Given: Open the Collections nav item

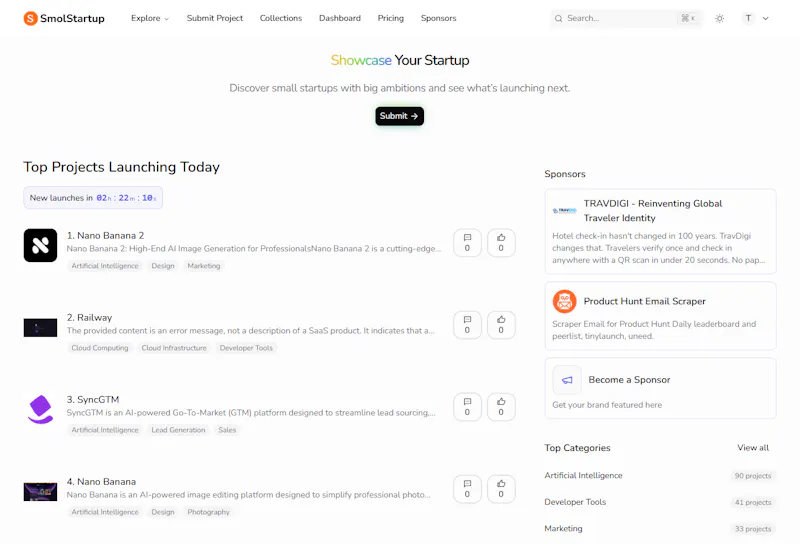Looking at the screenshot, I should coord(281,18).
